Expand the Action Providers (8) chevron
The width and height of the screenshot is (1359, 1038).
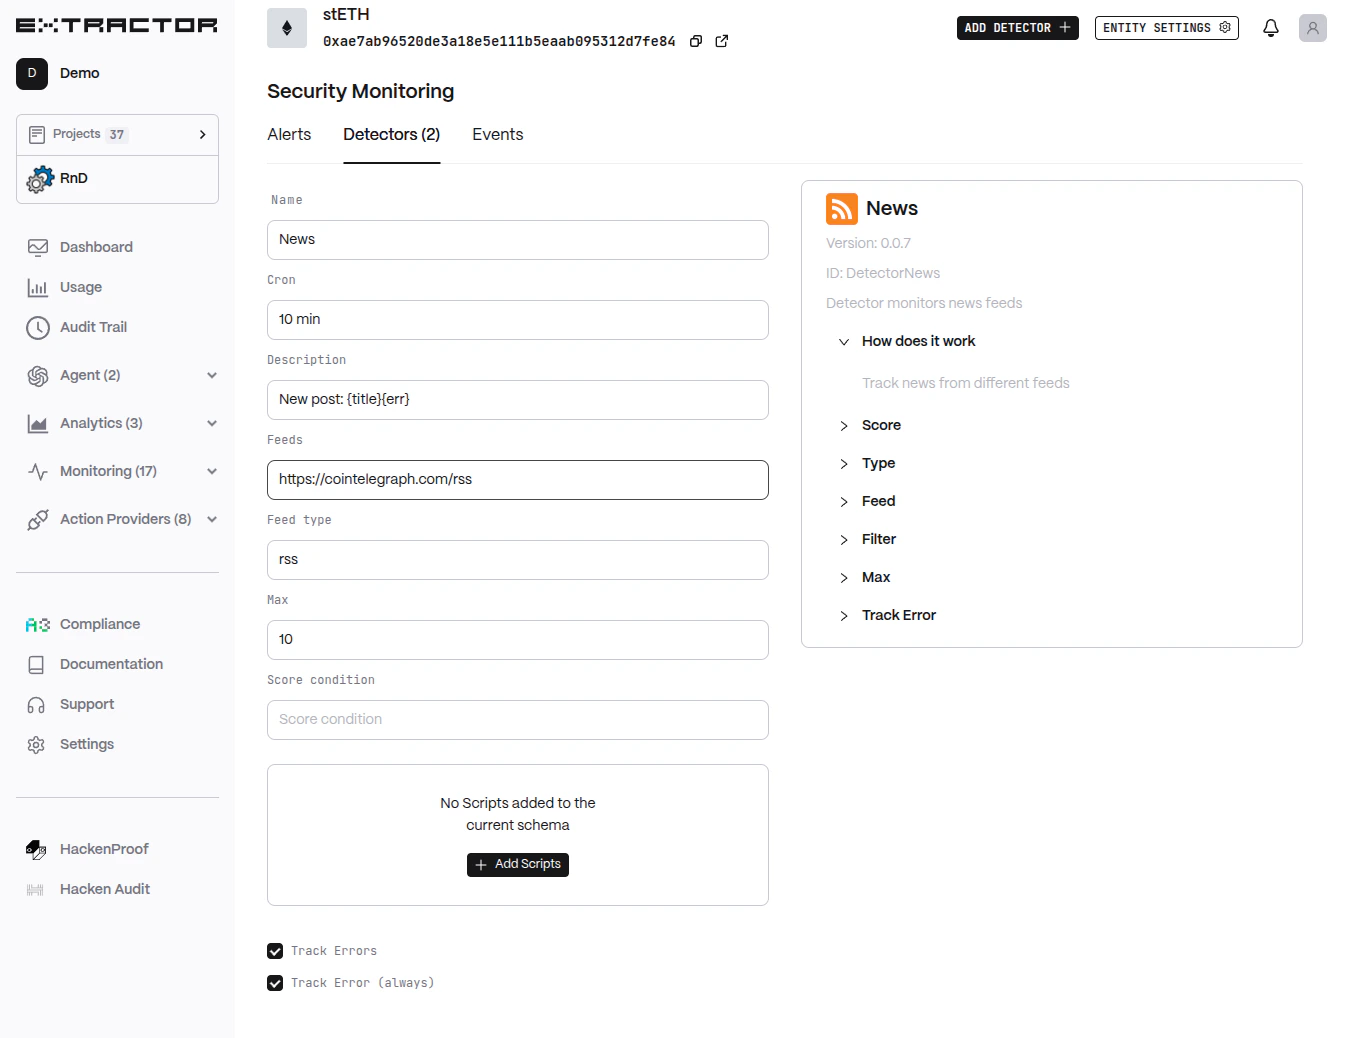click(x=212, y=519)
